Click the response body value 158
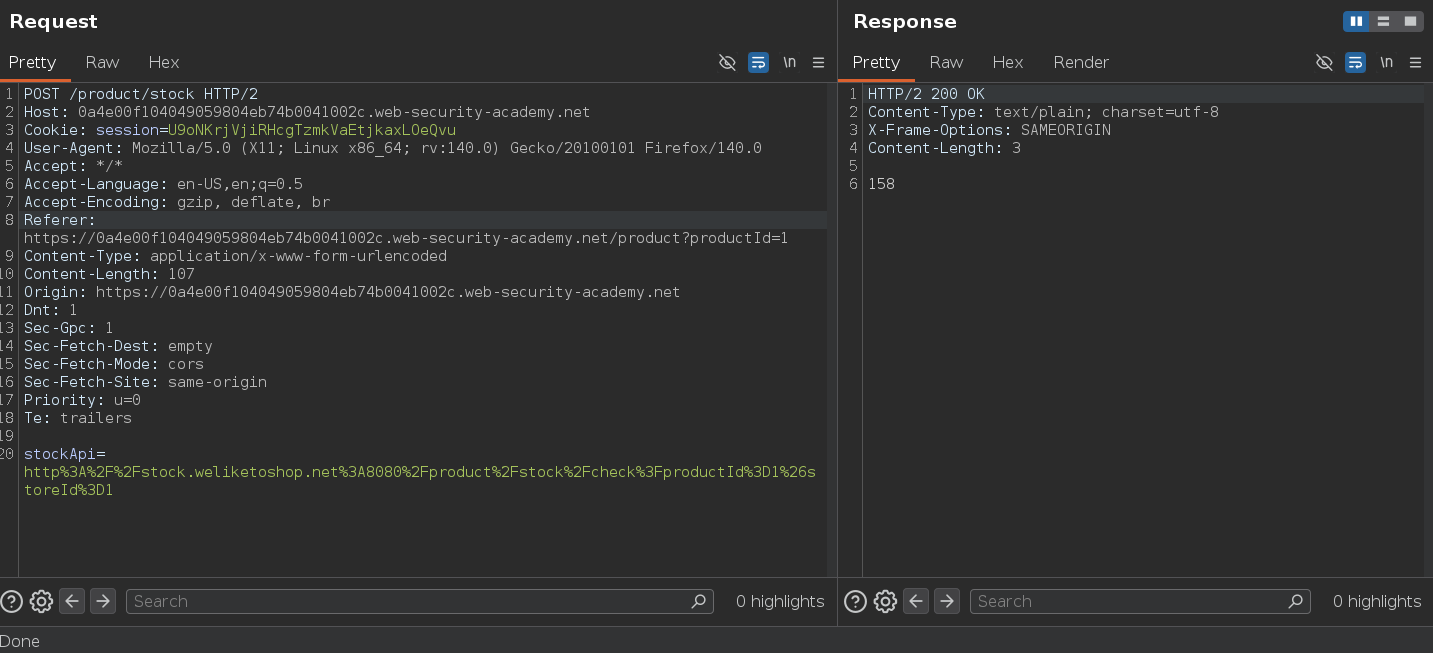Viewport: 1433px width, 653px height. [x=881, y=184]
